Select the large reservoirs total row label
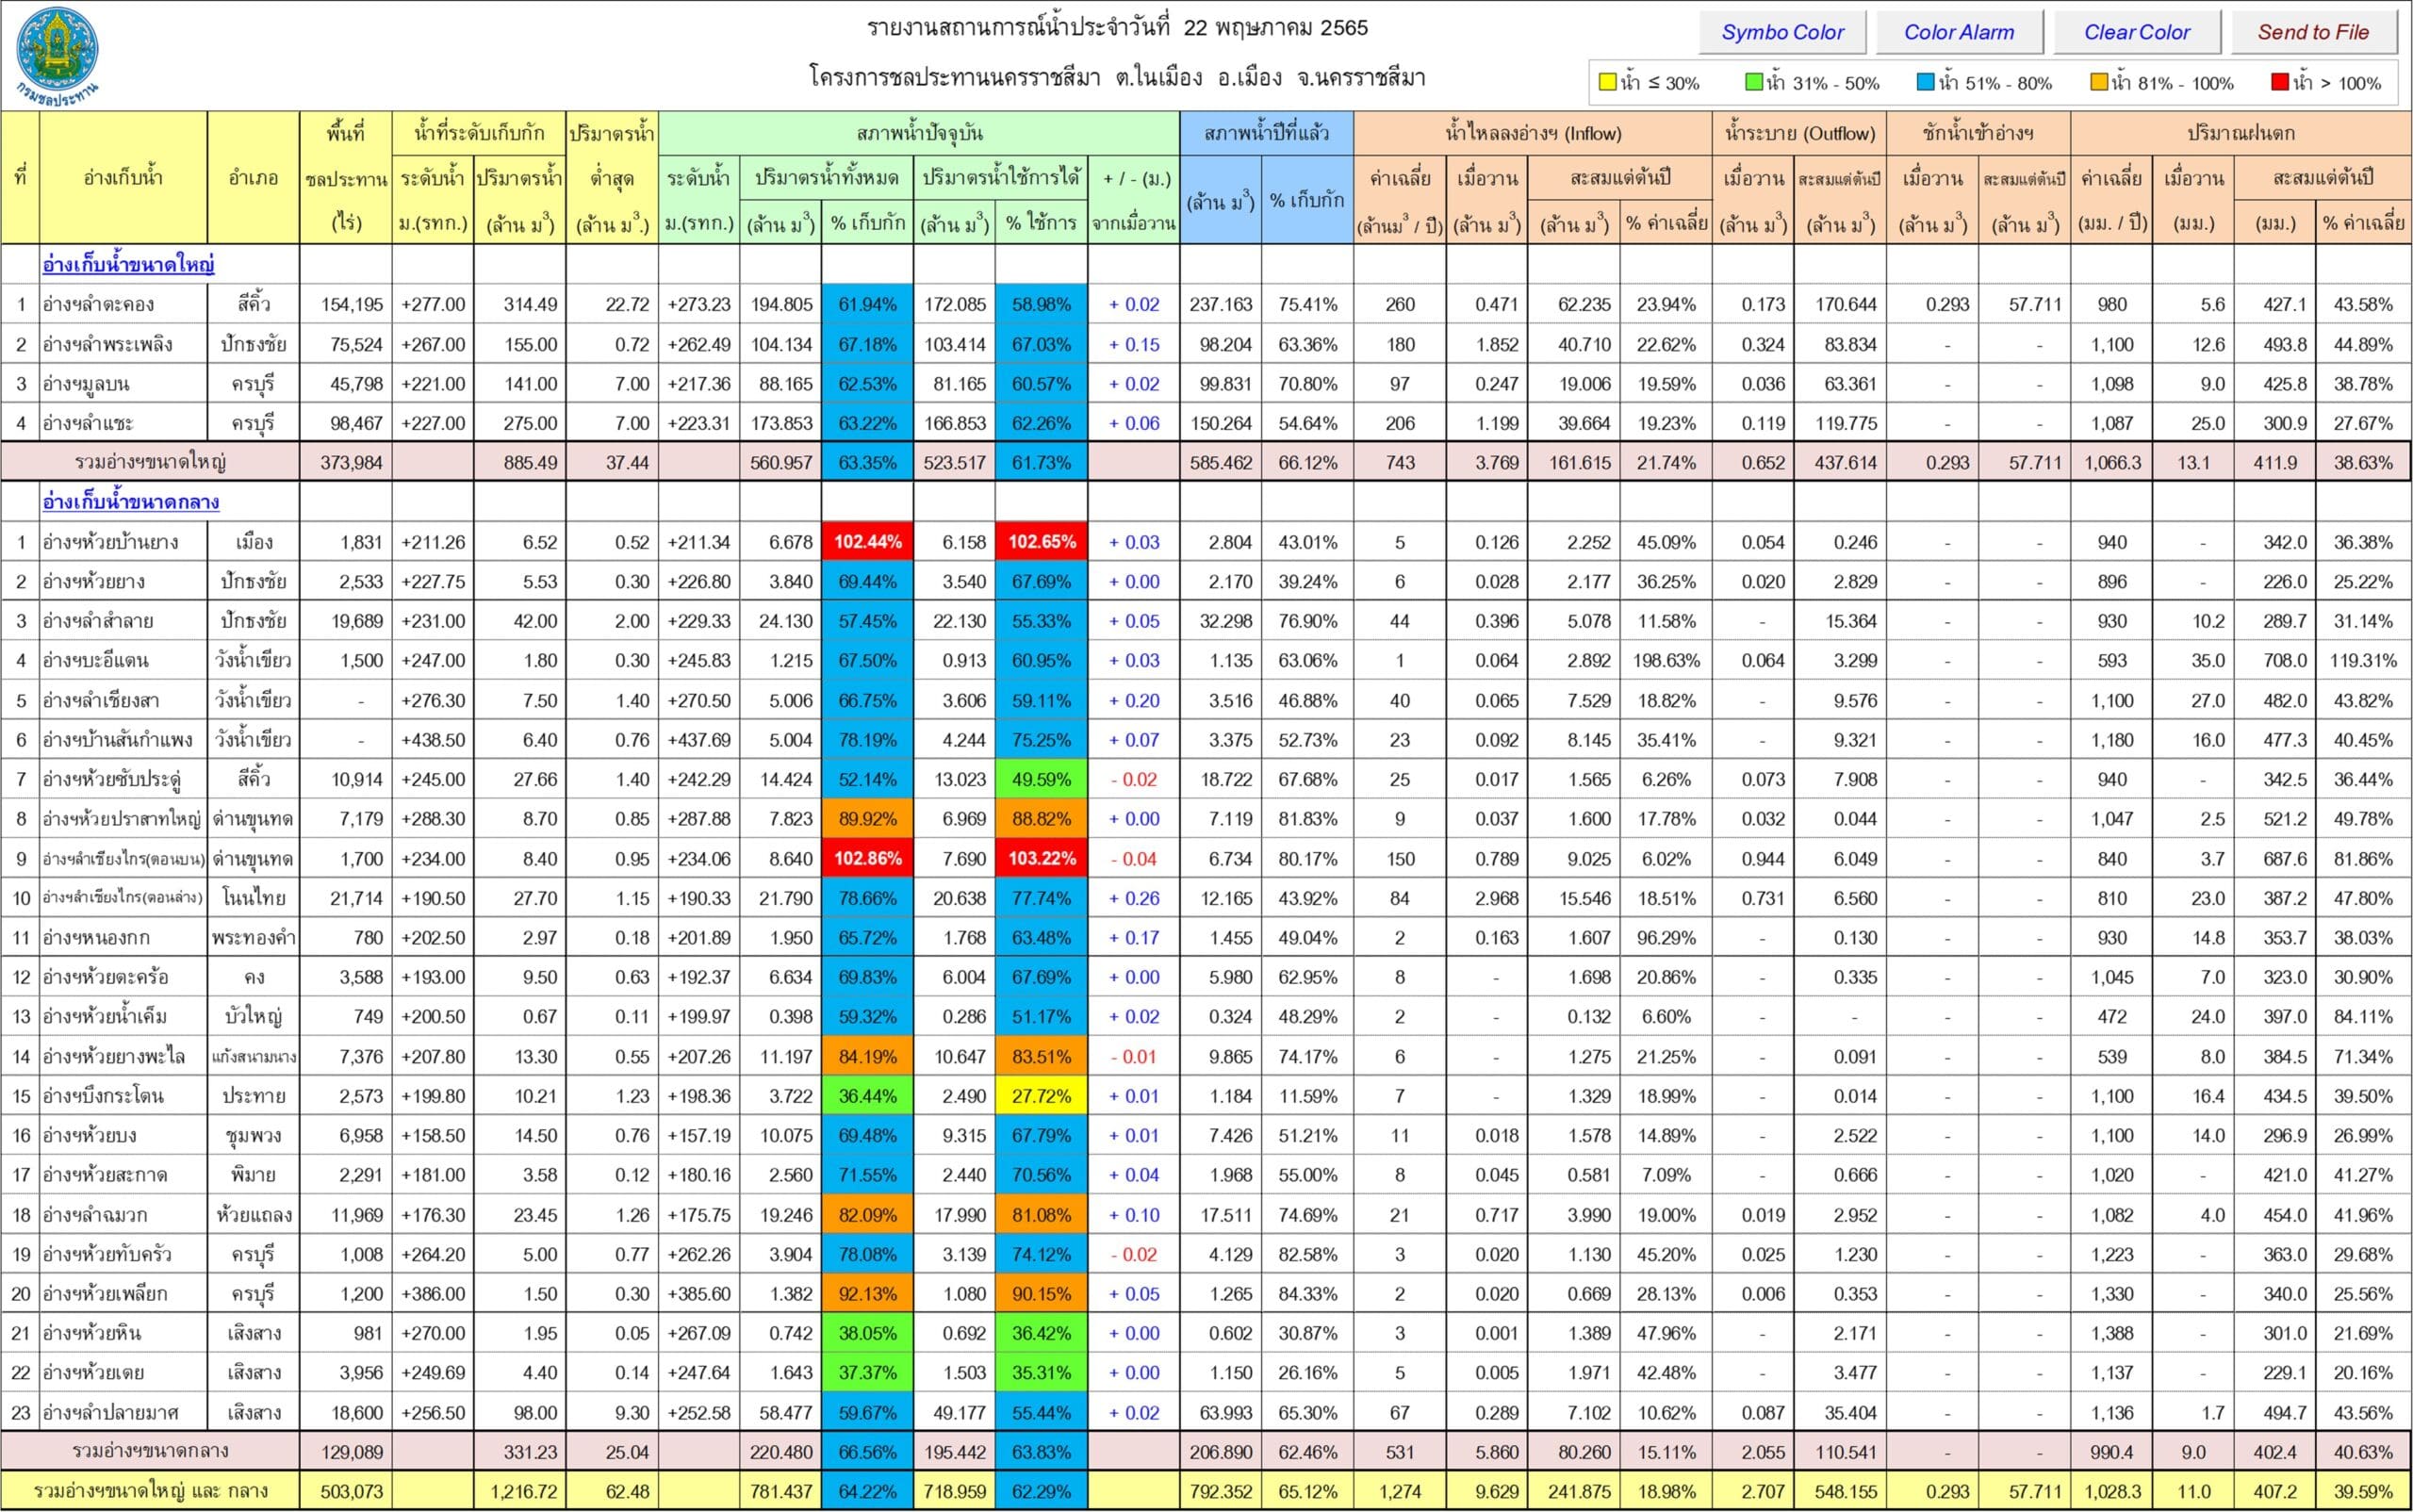Viewport: 2413px width, 1512px height. tap(150, 462)
